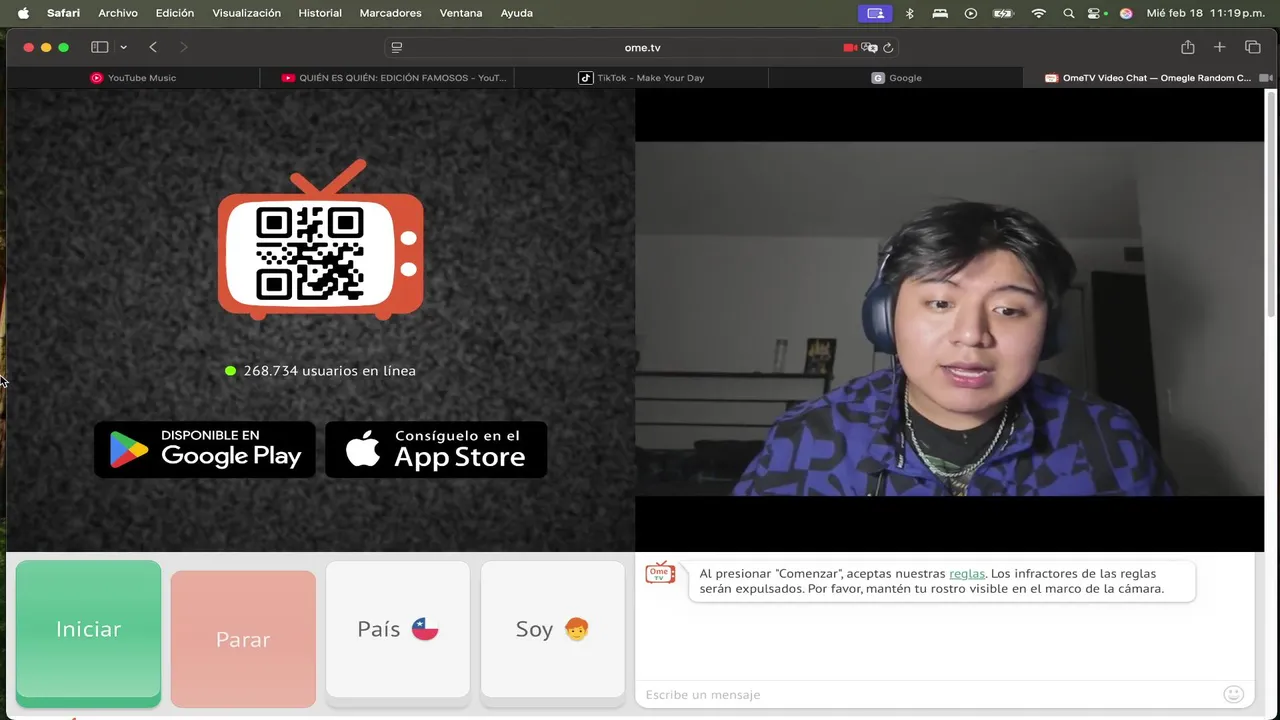Select the OmeTV Video Chat tab

tap(1150, 78)
